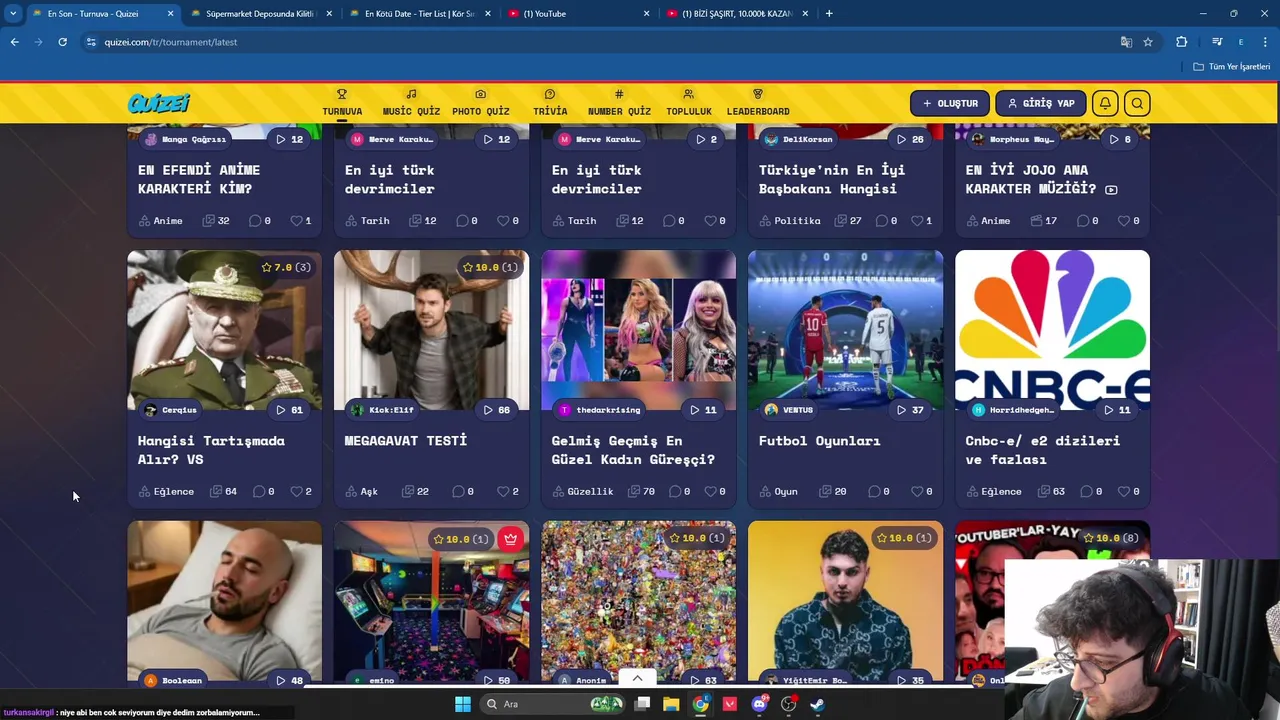Open the browser extensions icon

pos(1182,42)
